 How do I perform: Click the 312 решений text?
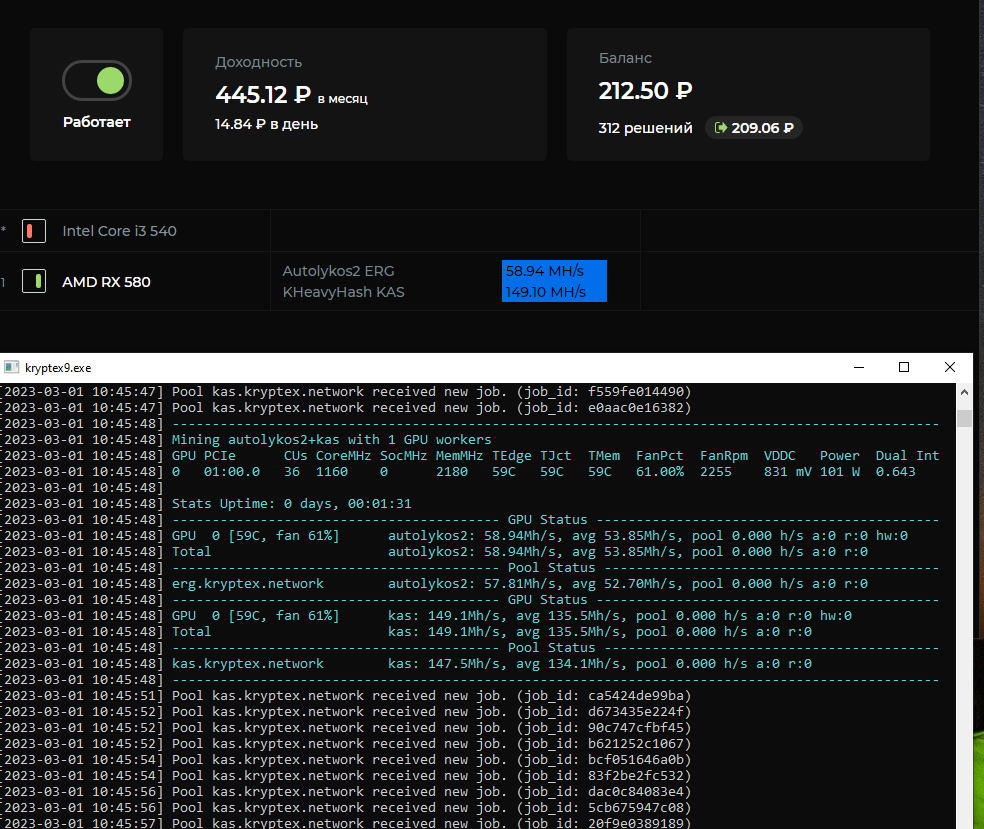pyautogui.click(x=645, y=128)
